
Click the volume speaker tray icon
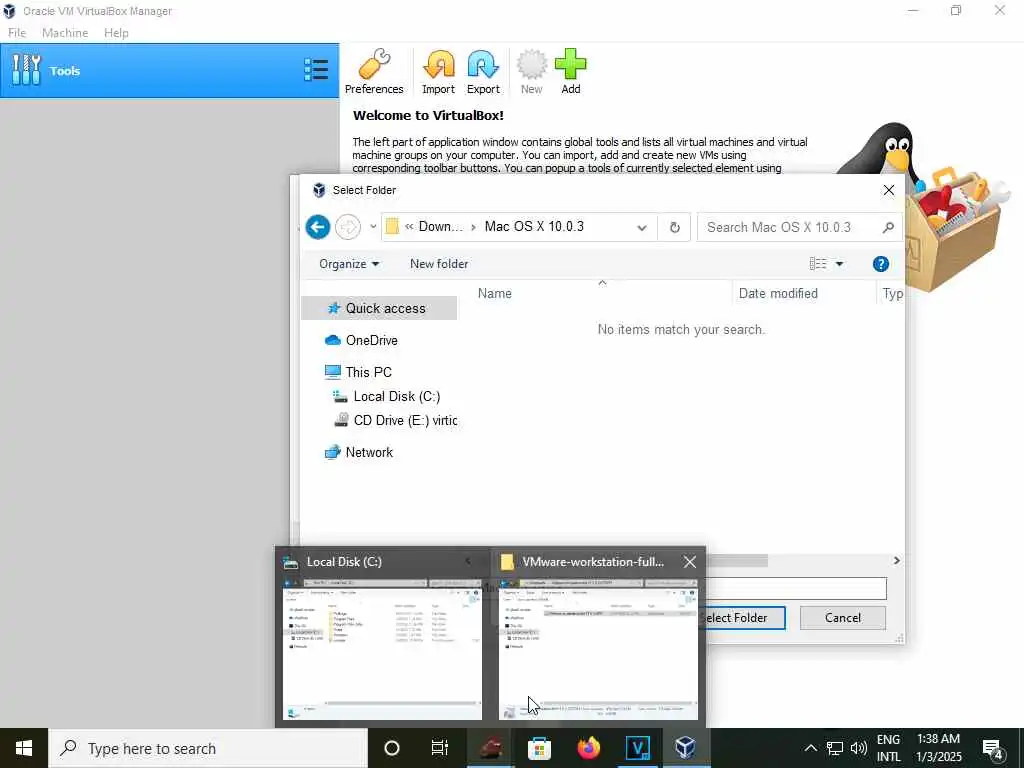(x=859, y=748)
